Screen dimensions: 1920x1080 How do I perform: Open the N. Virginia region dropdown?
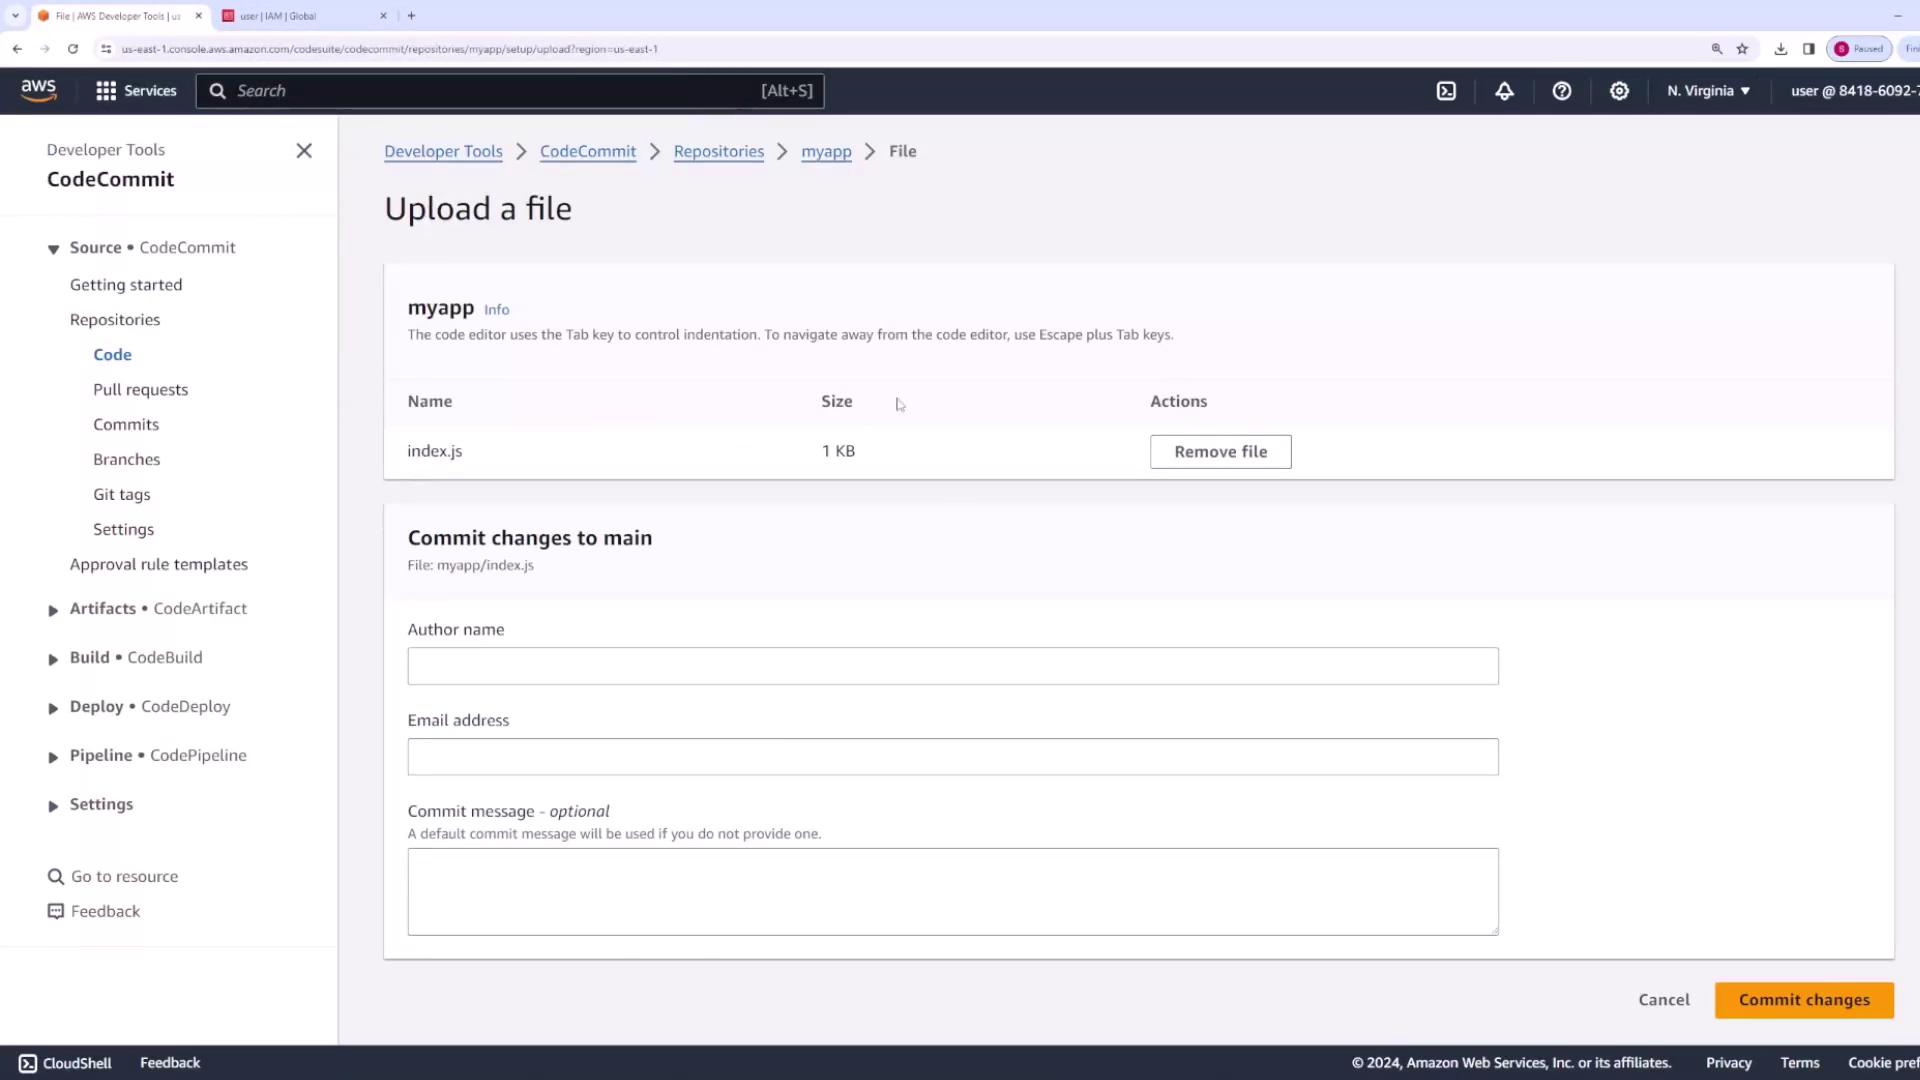[1708, 91]
